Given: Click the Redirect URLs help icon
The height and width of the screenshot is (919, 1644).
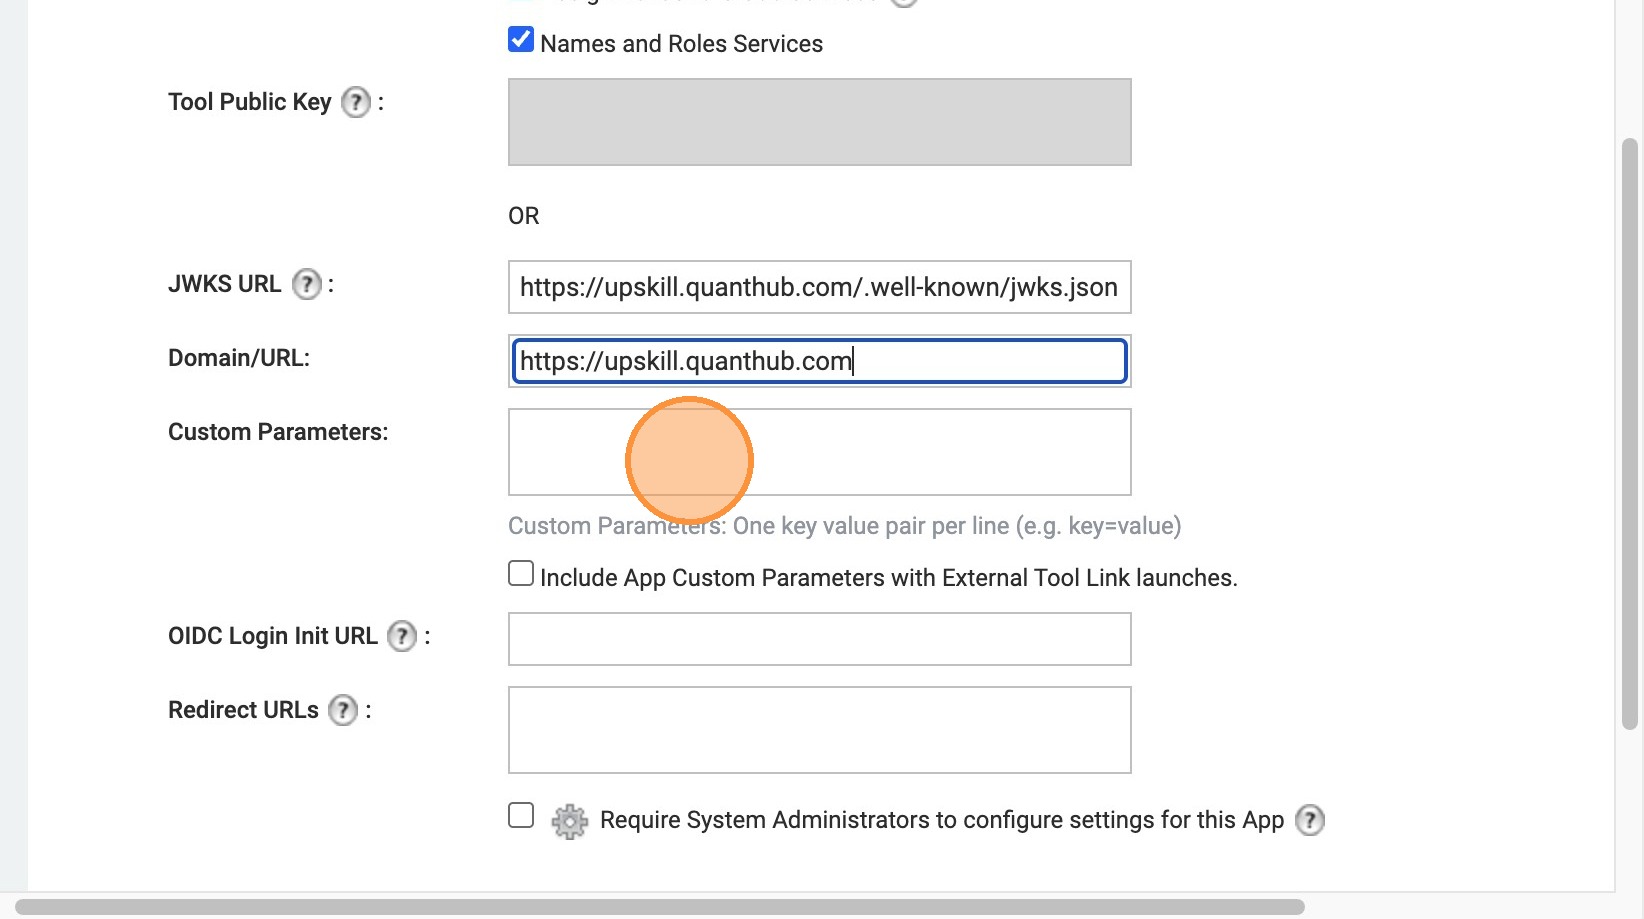Looking at the screenshot, I should click(342, 710).
